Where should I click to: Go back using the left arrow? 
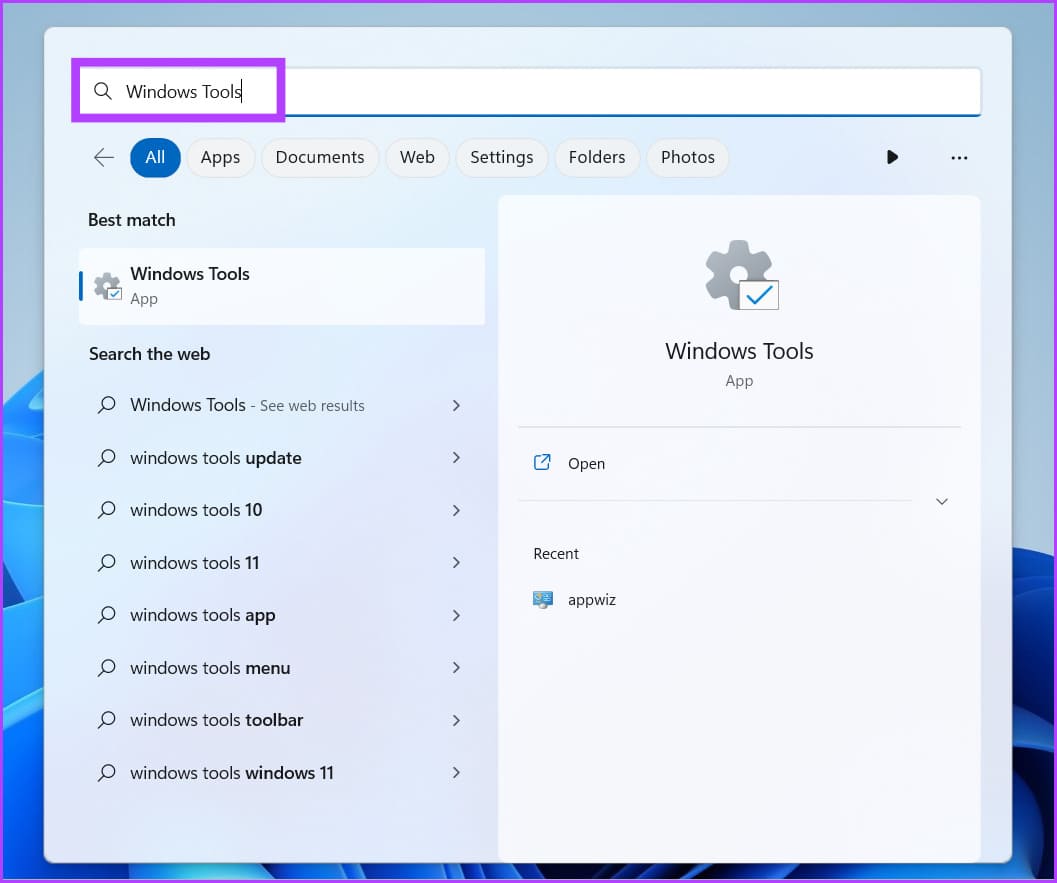[x=103, y=158]
